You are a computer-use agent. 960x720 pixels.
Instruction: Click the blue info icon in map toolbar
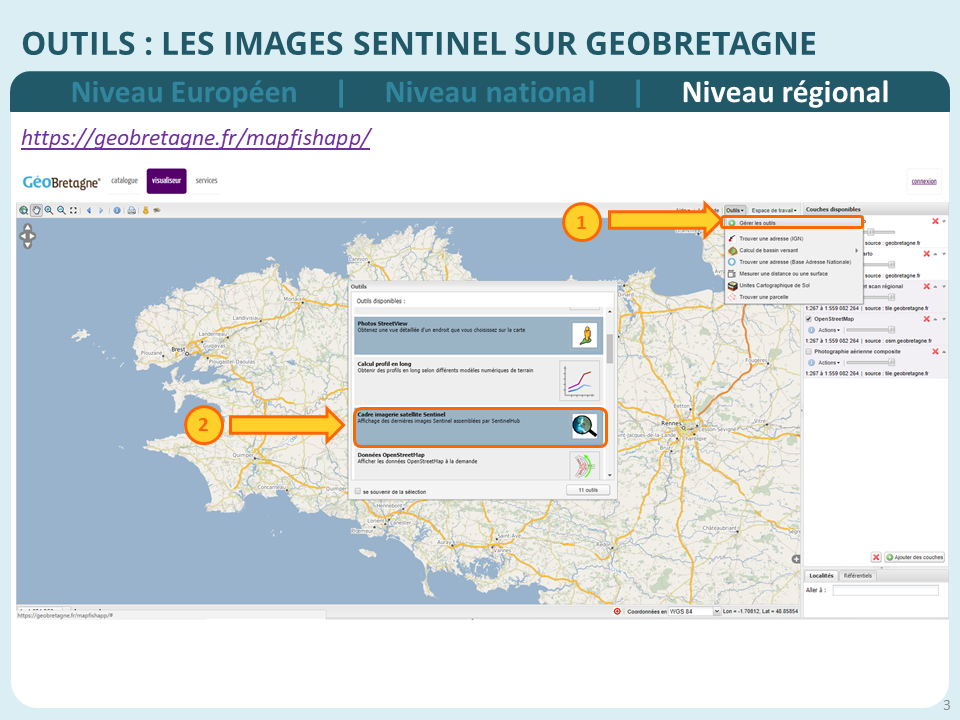117,211
